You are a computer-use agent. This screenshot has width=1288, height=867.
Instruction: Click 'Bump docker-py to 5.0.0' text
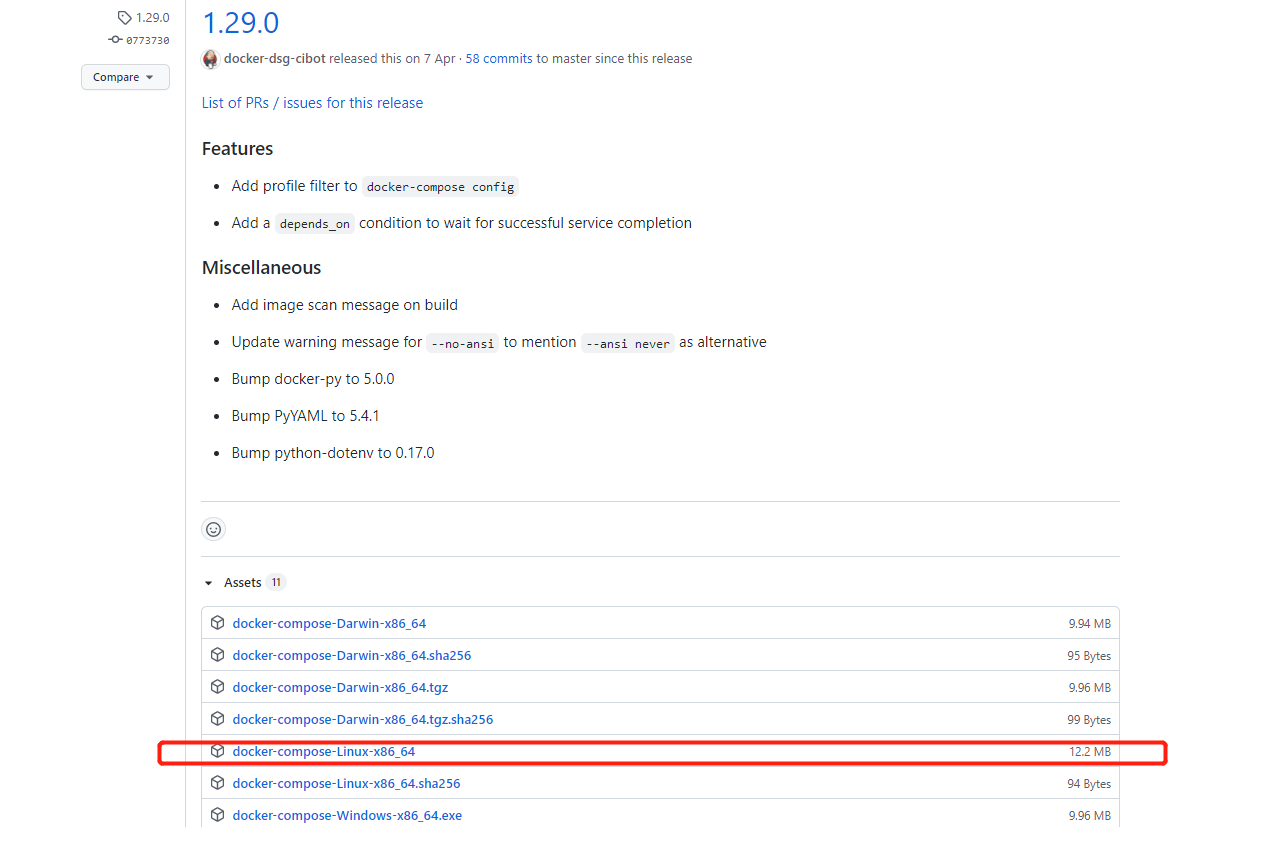313,379
